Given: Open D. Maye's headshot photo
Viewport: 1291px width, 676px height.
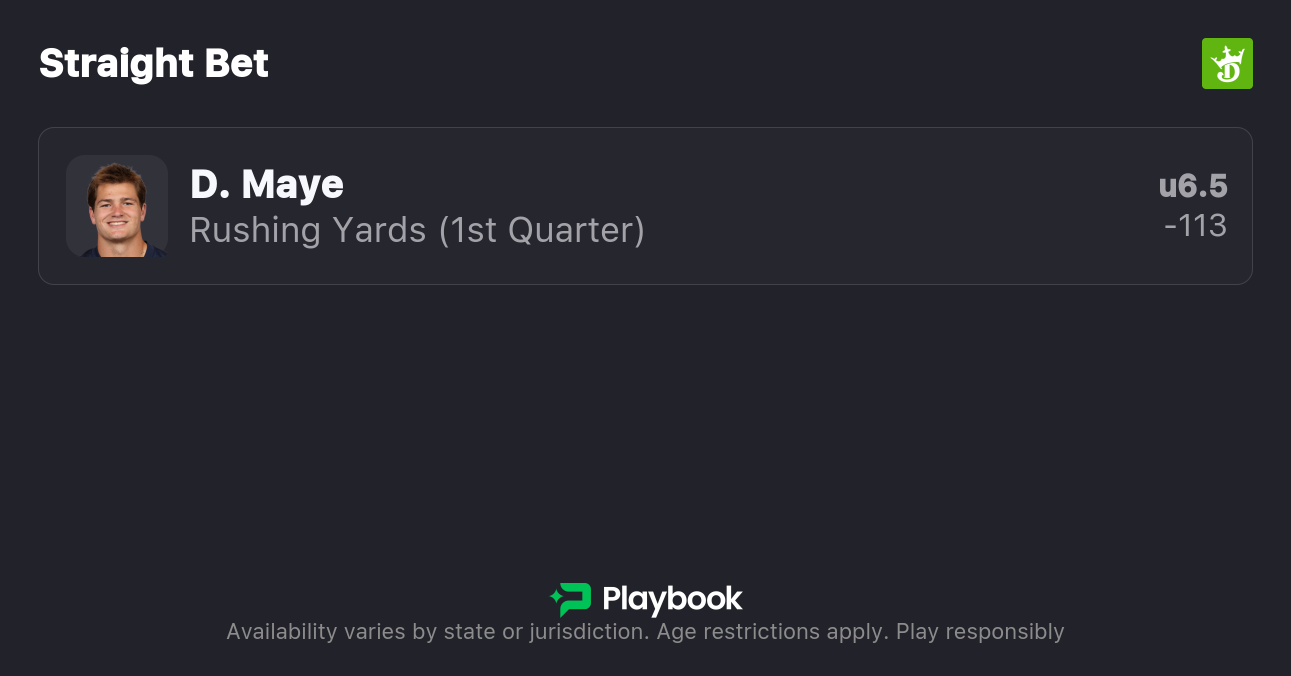Looking at the screenshot, I should pos(117,206).
